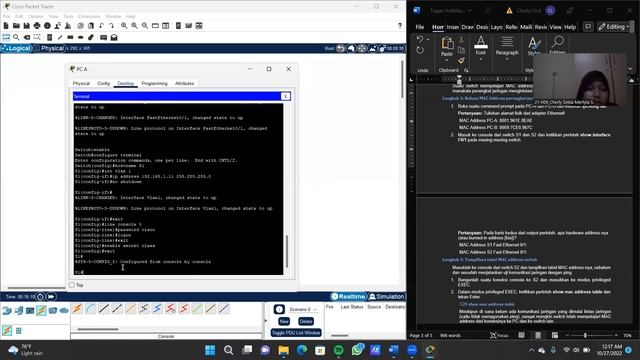Expand the Paragraph group dropdown in Word
The width and height of the screenshot is (640, 360).
click(x=507, y=59)
